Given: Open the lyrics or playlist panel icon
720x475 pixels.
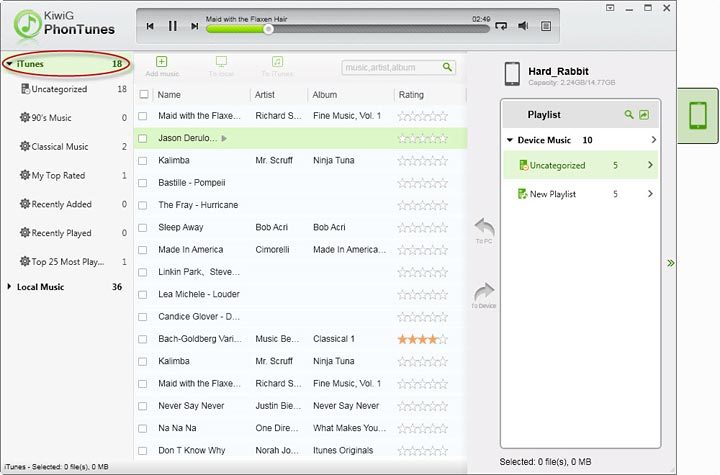Looking at the screenshot, I should tap(546, 26).
